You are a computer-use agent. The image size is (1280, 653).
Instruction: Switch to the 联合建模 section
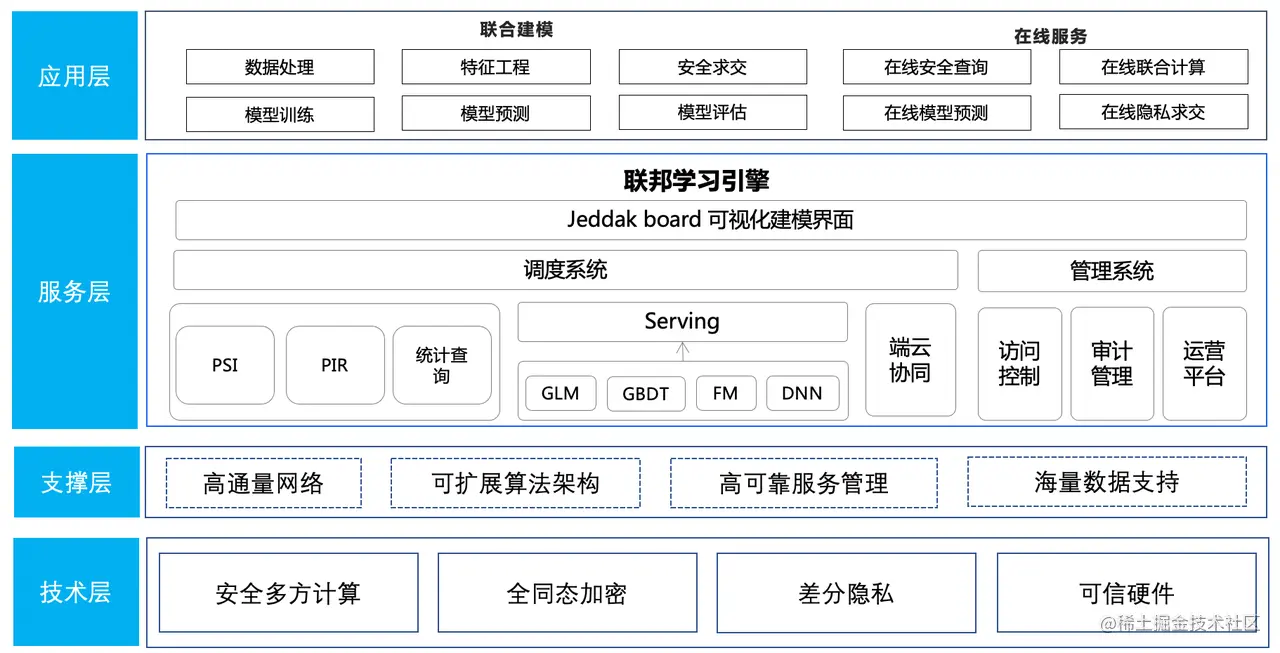pos(514,30)
